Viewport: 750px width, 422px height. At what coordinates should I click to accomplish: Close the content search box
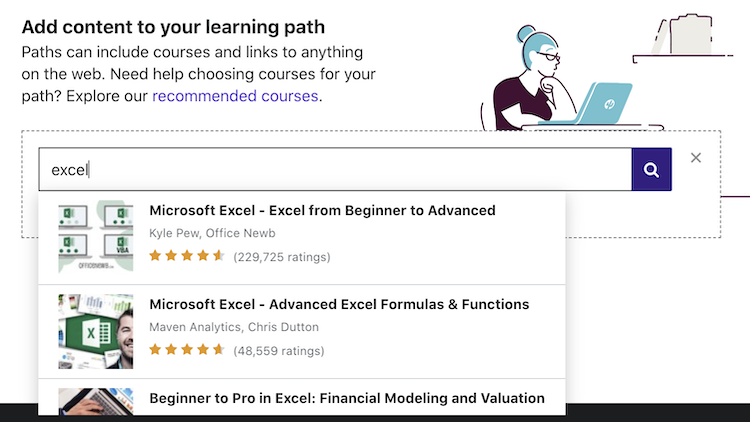click(x=696, y=157)
